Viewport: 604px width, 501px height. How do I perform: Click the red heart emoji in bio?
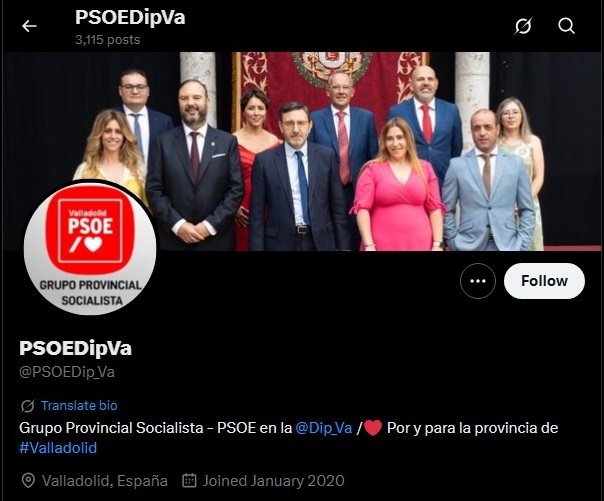click(372, 428)
